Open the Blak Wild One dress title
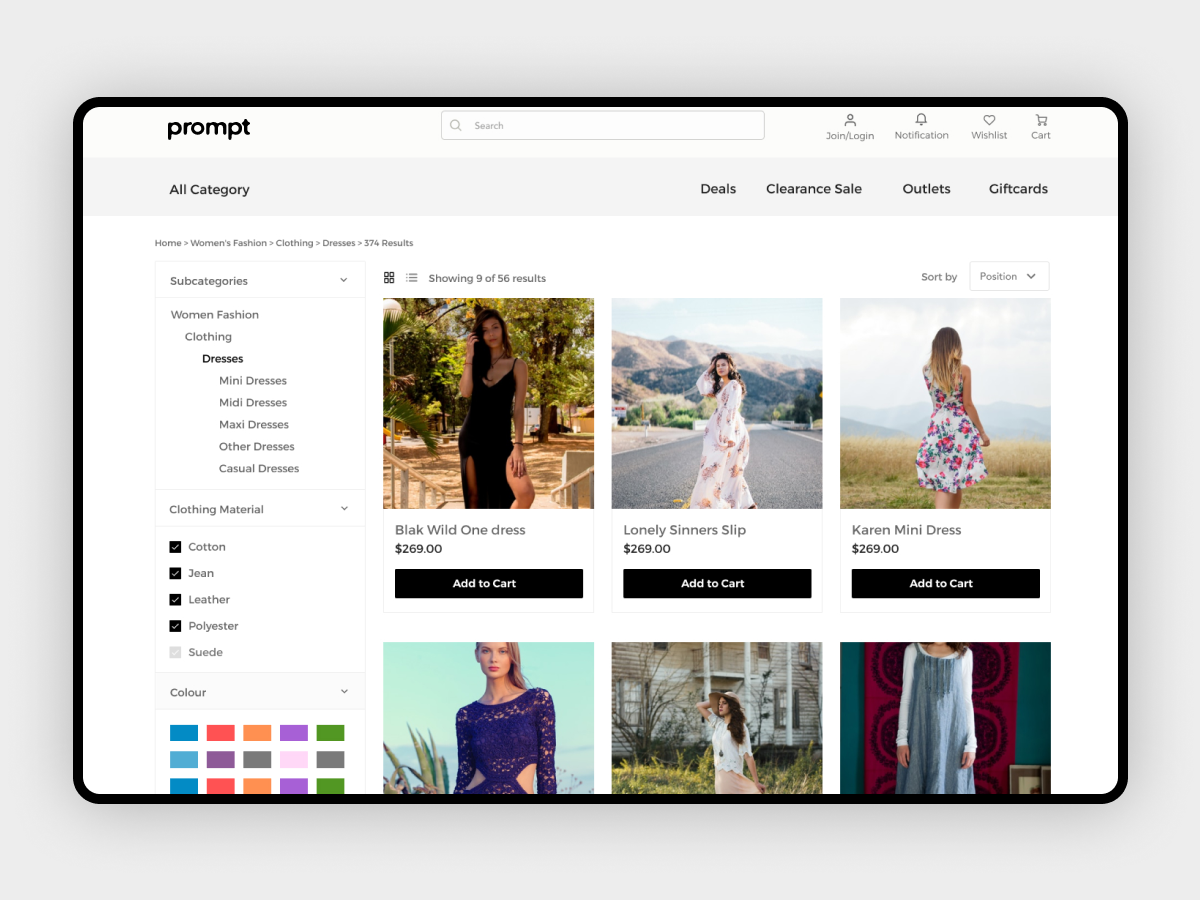Viewport: 1200px width, 900px height. tap(460, 530)
